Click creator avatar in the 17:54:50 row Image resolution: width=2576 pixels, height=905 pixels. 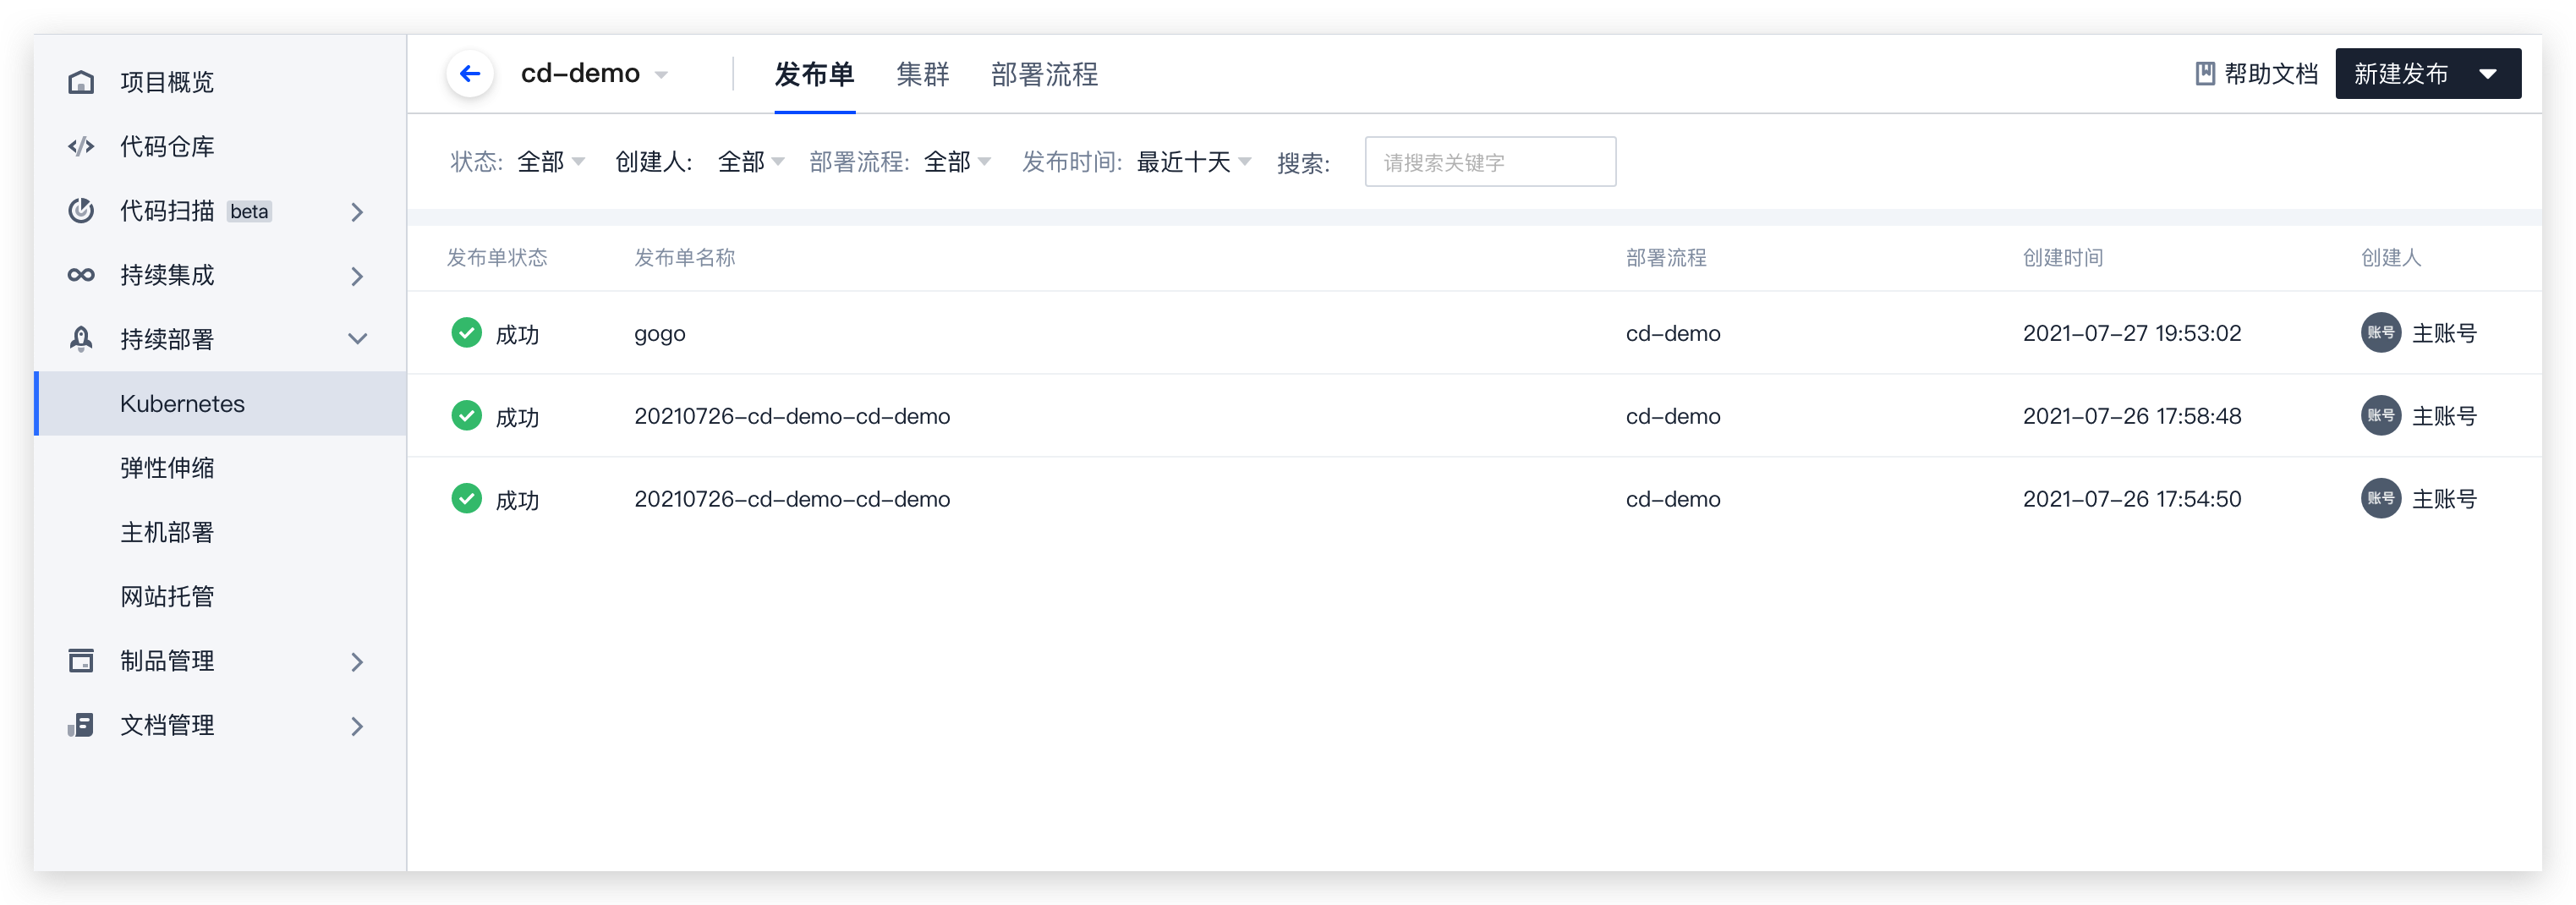coord(2380,499)
